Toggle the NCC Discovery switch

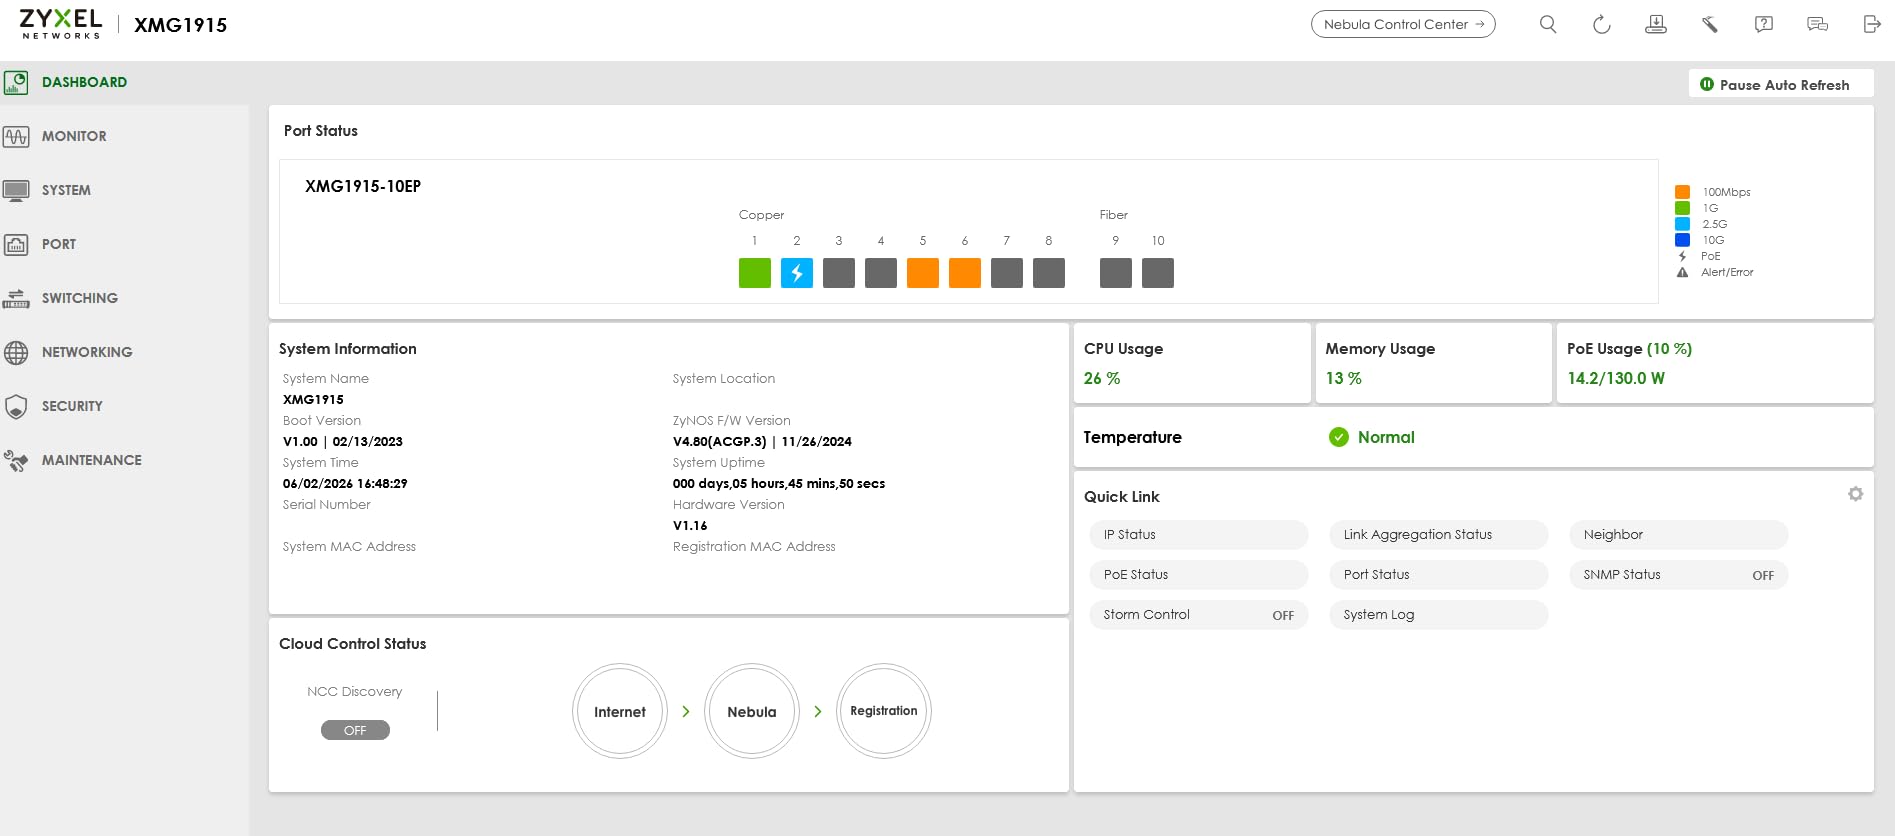355,730
